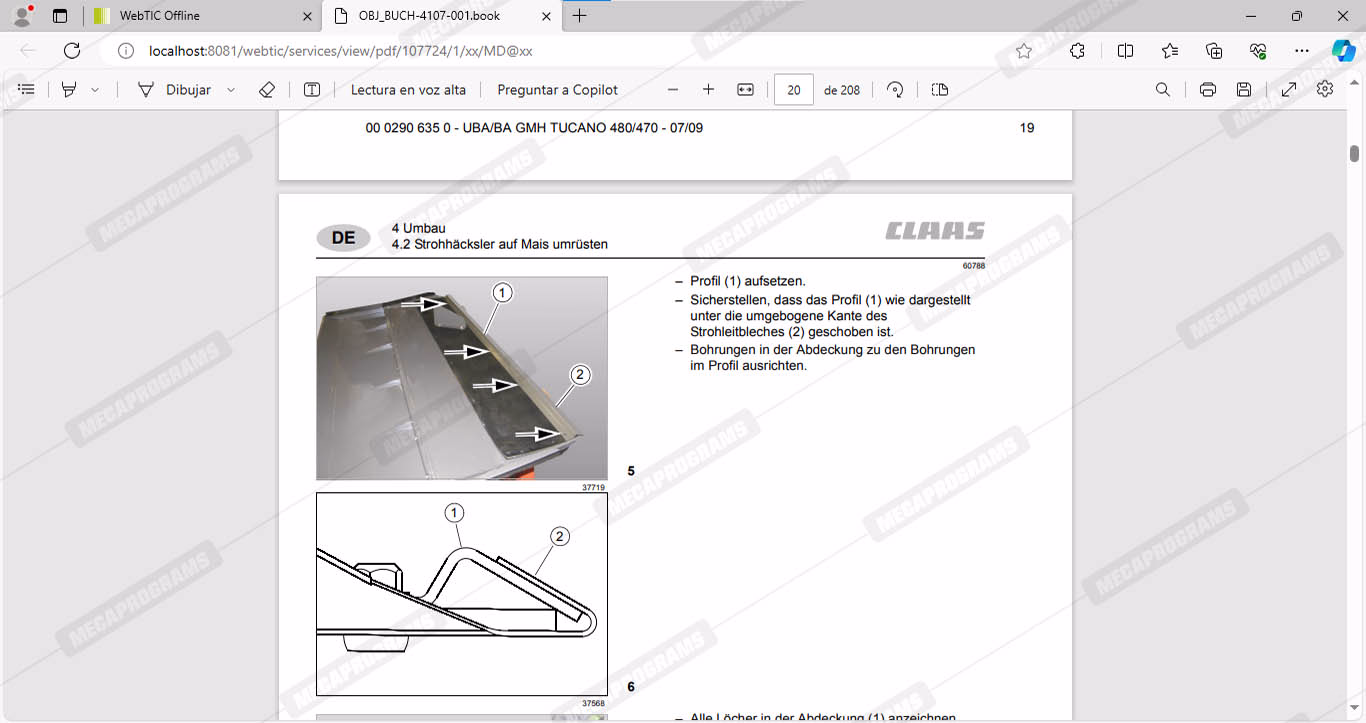Expand the highlighter color options dropdown

click(x=95, y=90)
